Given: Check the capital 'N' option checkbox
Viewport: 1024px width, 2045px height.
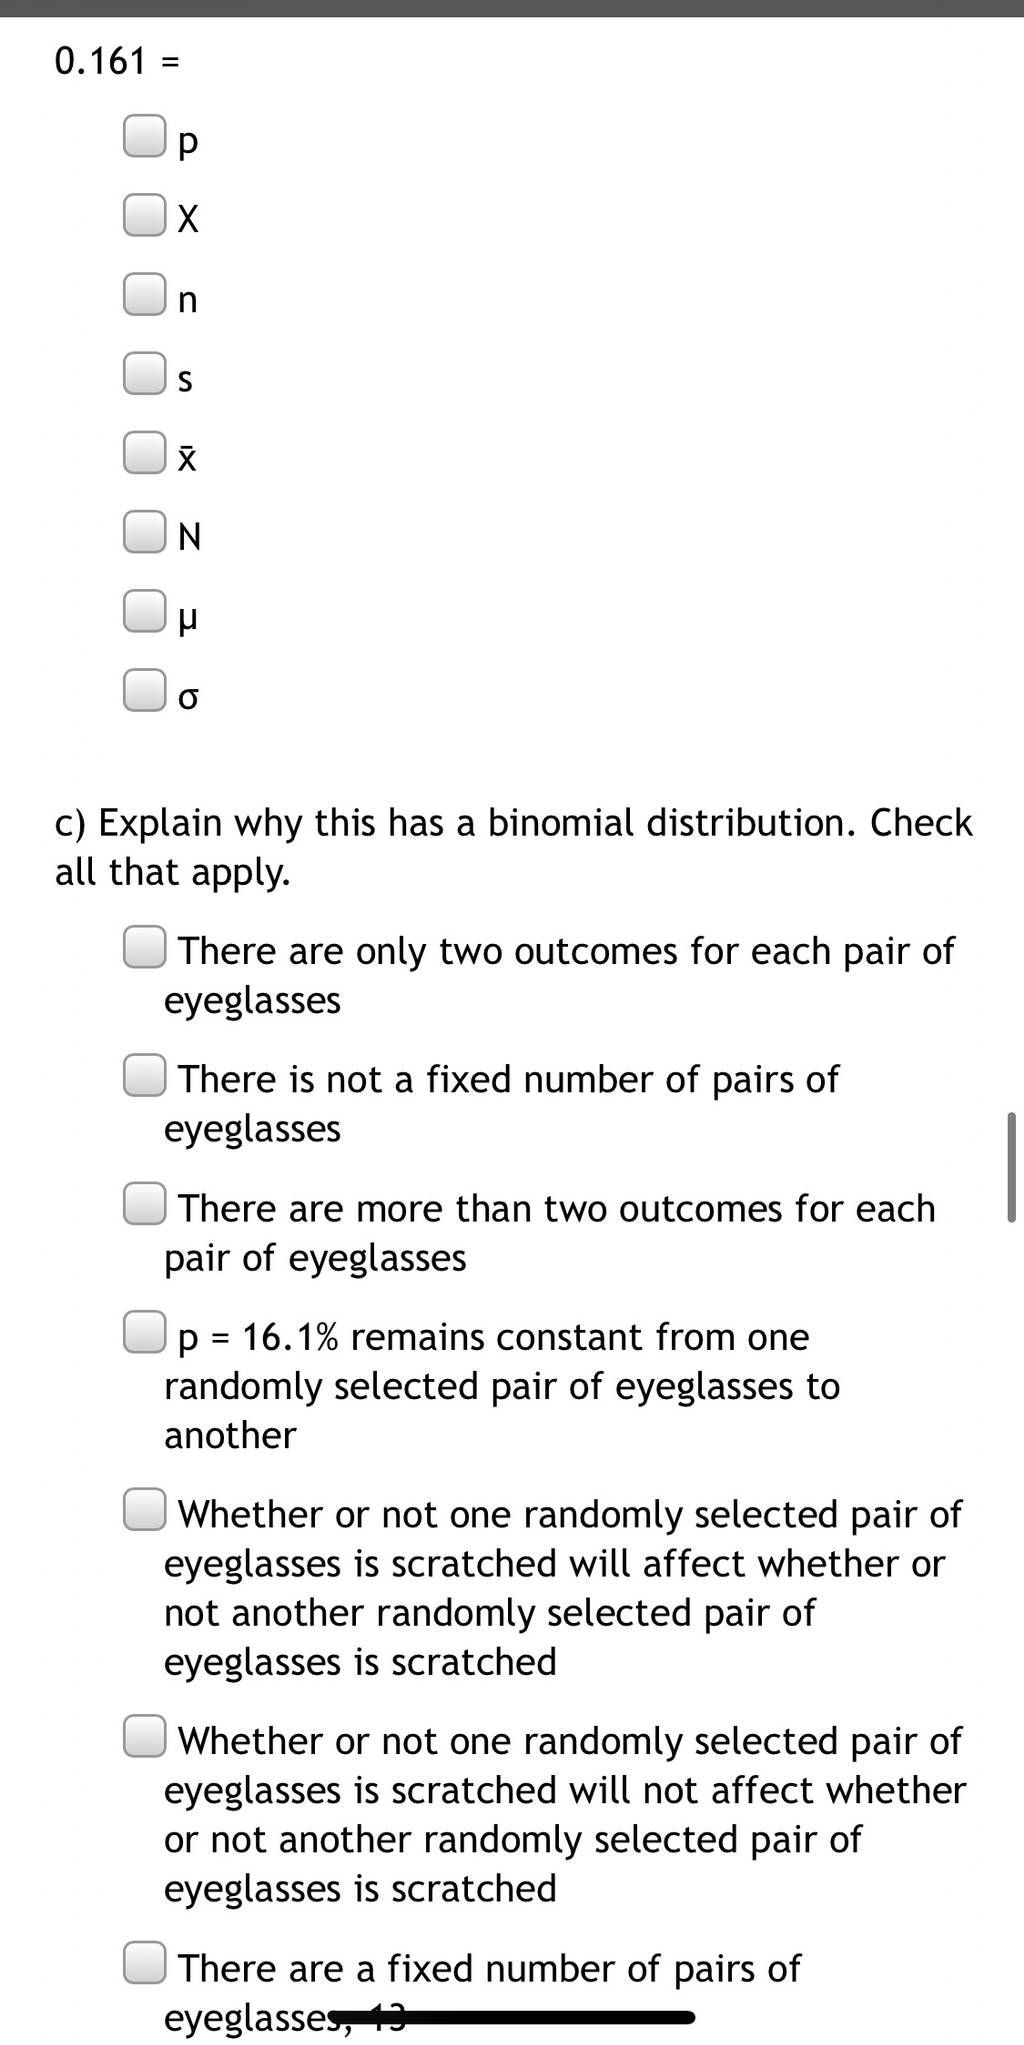Looking at the screenshot, I should click(144, 531).
